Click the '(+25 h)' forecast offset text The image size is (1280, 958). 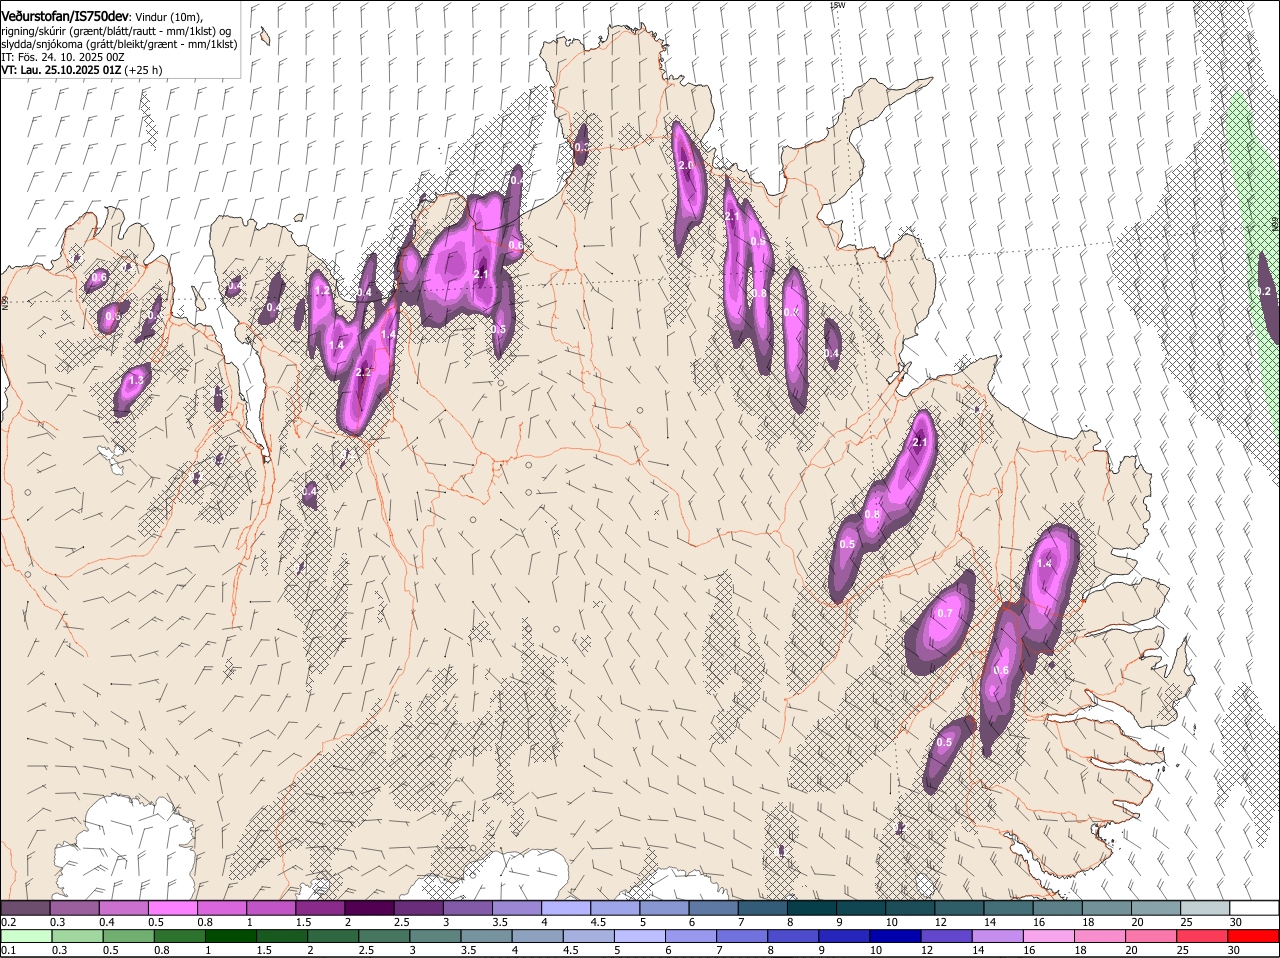[143, 70]
